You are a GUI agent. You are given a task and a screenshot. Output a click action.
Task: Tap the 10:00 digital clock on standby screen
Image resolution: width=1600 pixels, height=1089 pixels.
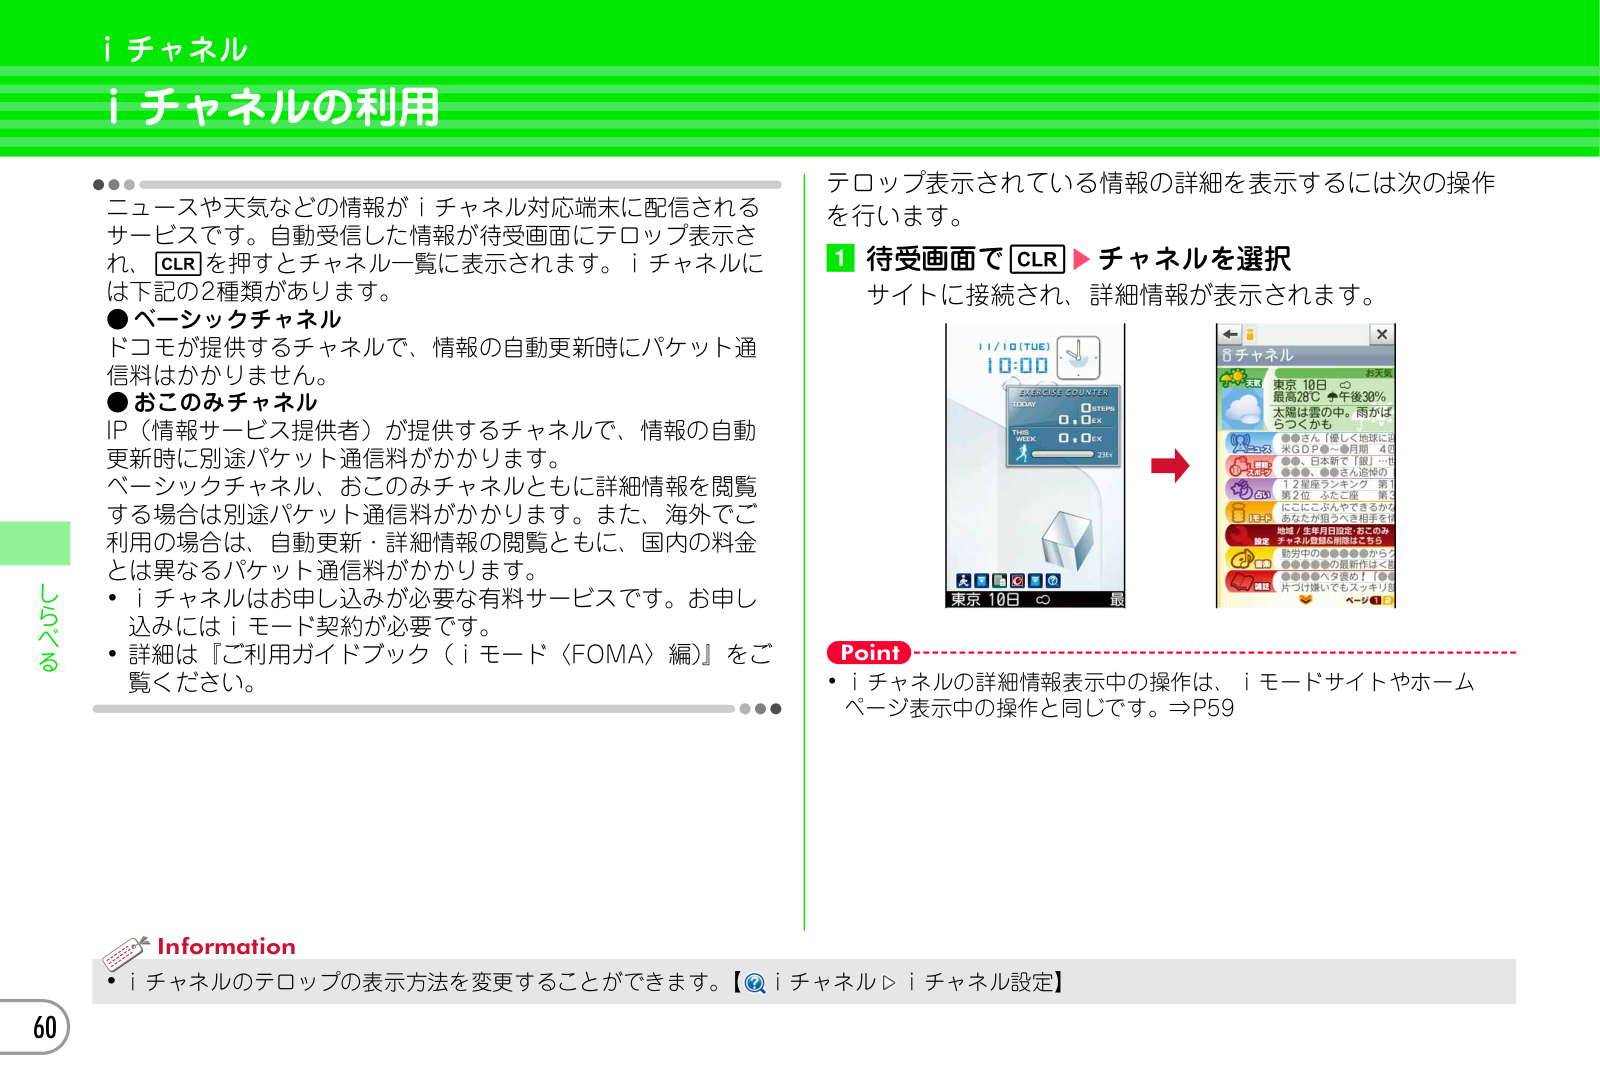[x=1017, y=365]
